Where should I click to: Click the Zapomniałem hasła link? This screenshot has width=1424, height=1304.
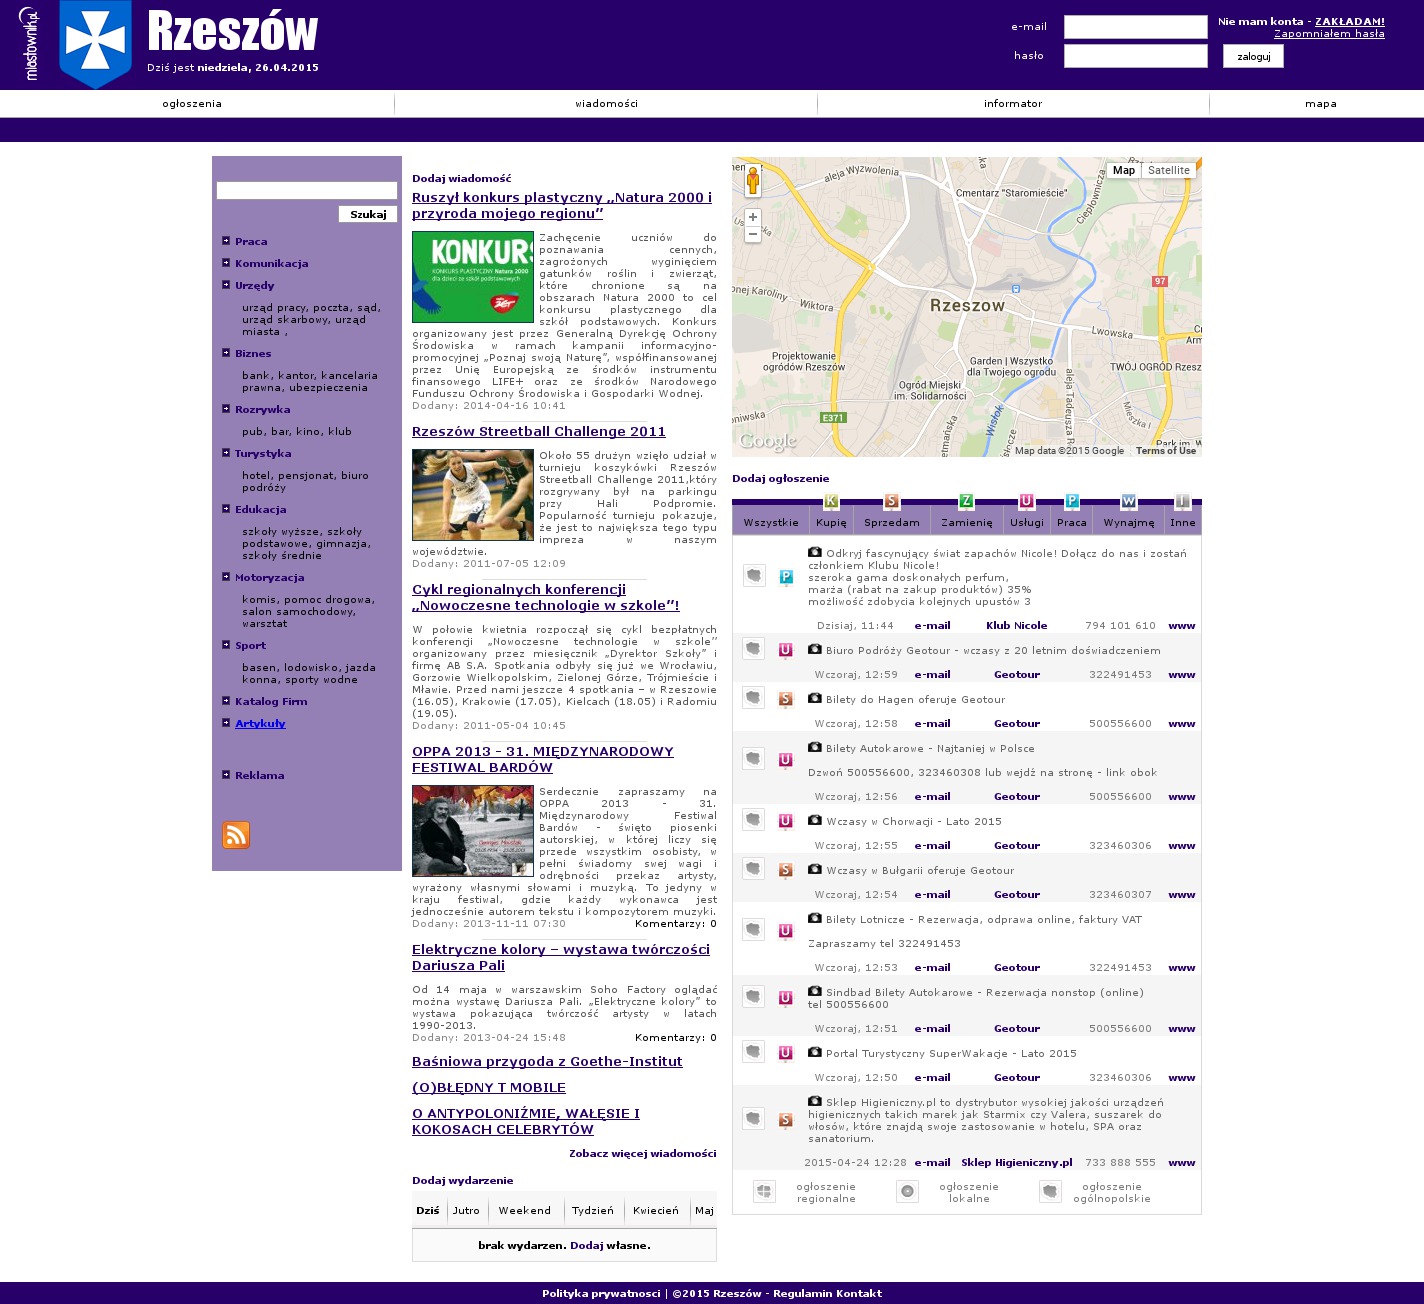tap(1329, 34)
